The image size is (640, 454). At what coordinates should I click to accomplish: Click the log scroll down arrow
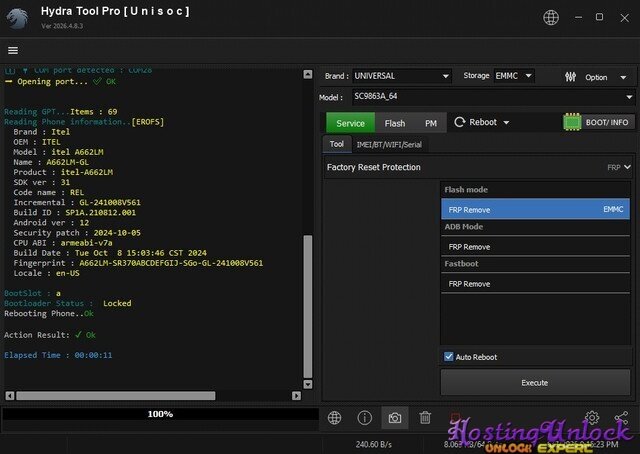(308, 384)
